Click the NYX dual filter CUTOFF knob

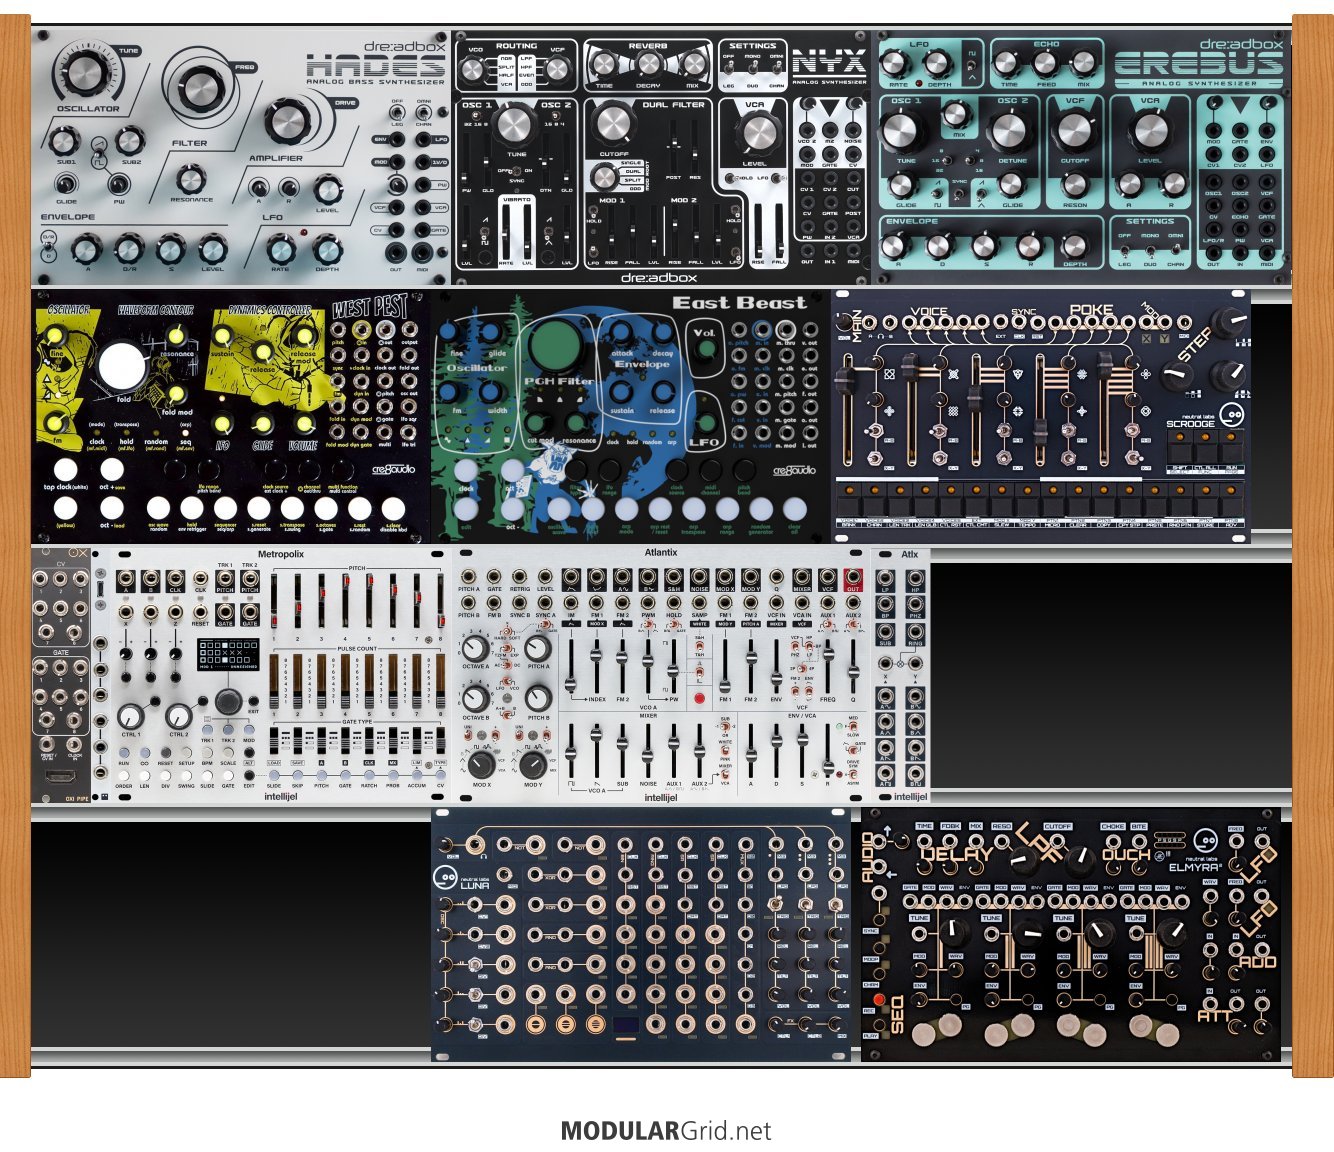pyautogui.click(x=613, y=125)
